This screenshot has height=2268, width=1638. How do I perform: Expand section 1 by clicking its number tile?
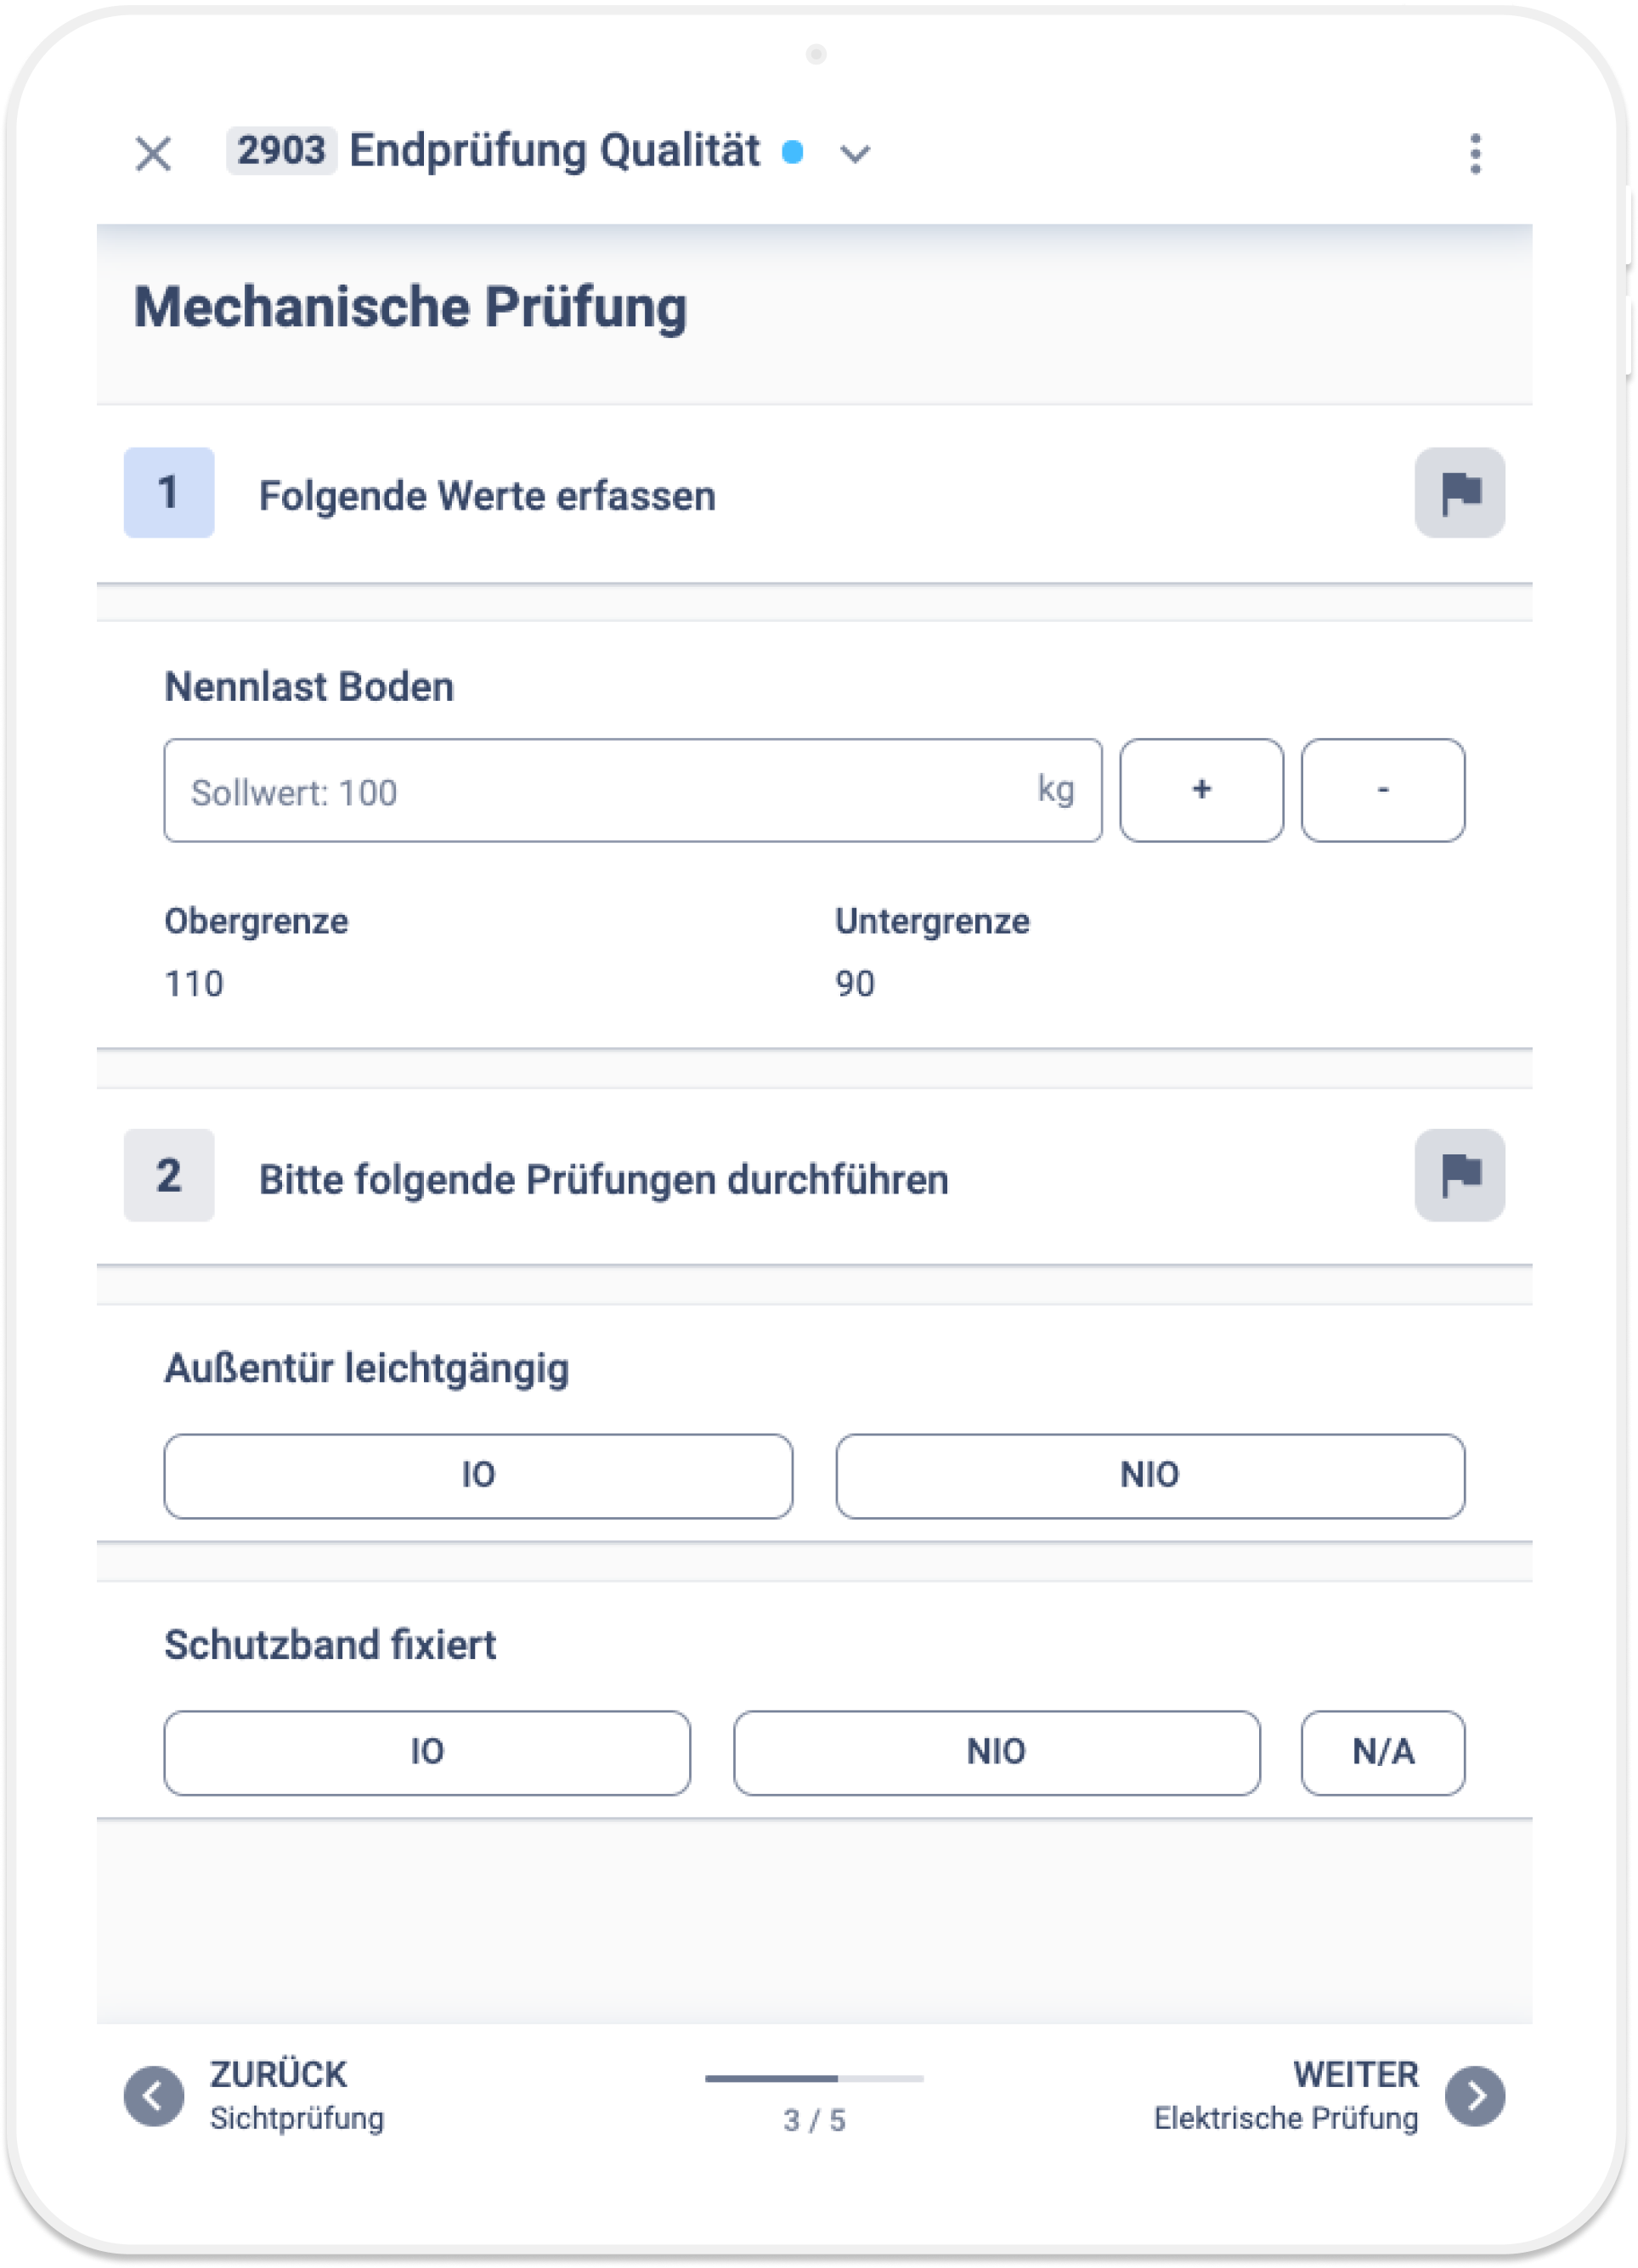(168, 493)
